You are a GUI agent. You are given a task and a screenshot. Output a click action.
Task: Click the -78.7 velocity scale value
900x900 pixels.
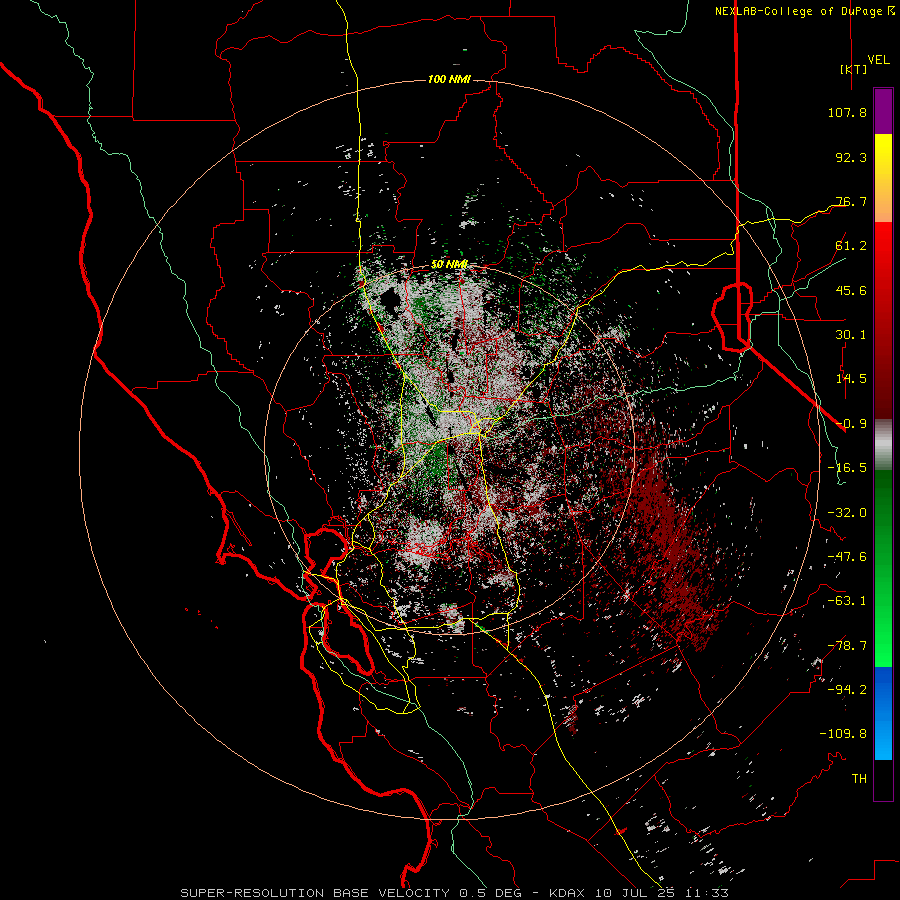tap(847, 646)
